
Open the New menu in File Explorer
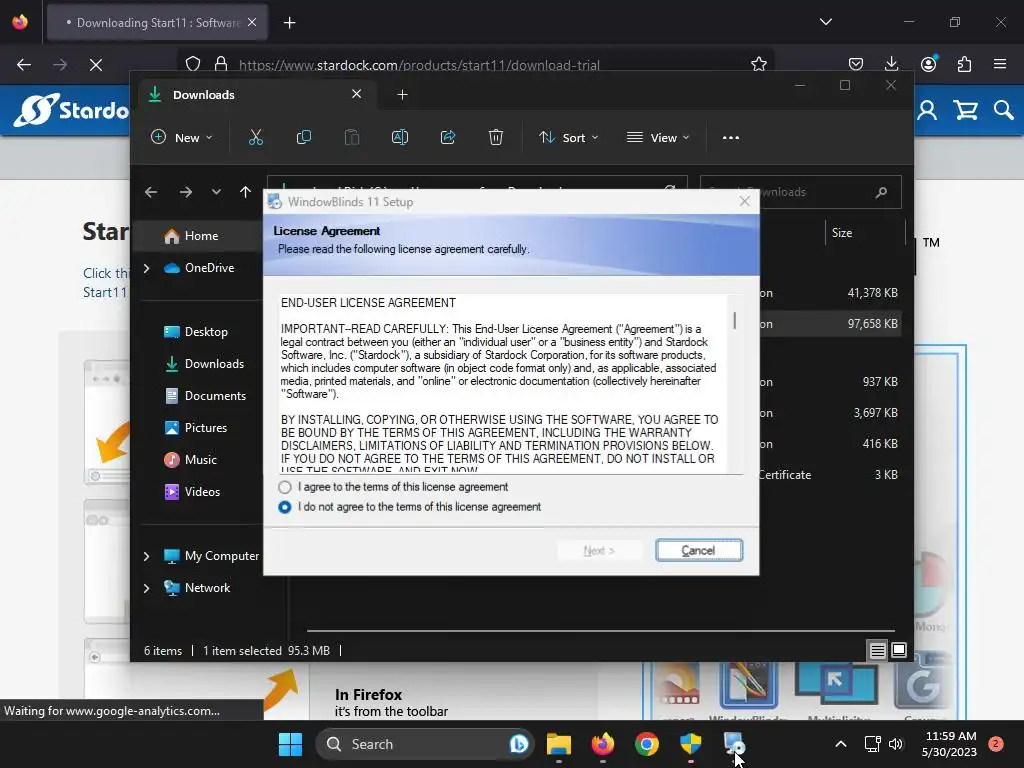tap(182, 138)
